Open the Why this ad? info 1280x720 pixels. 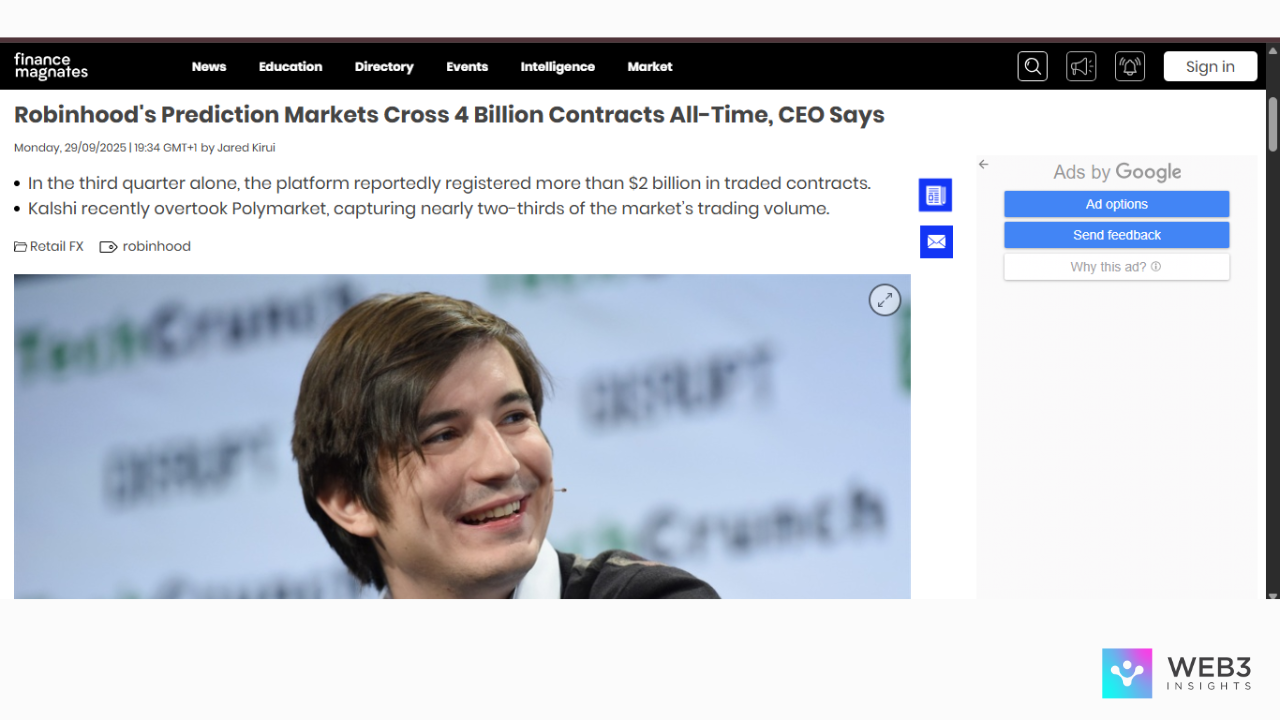point(1116,267)
